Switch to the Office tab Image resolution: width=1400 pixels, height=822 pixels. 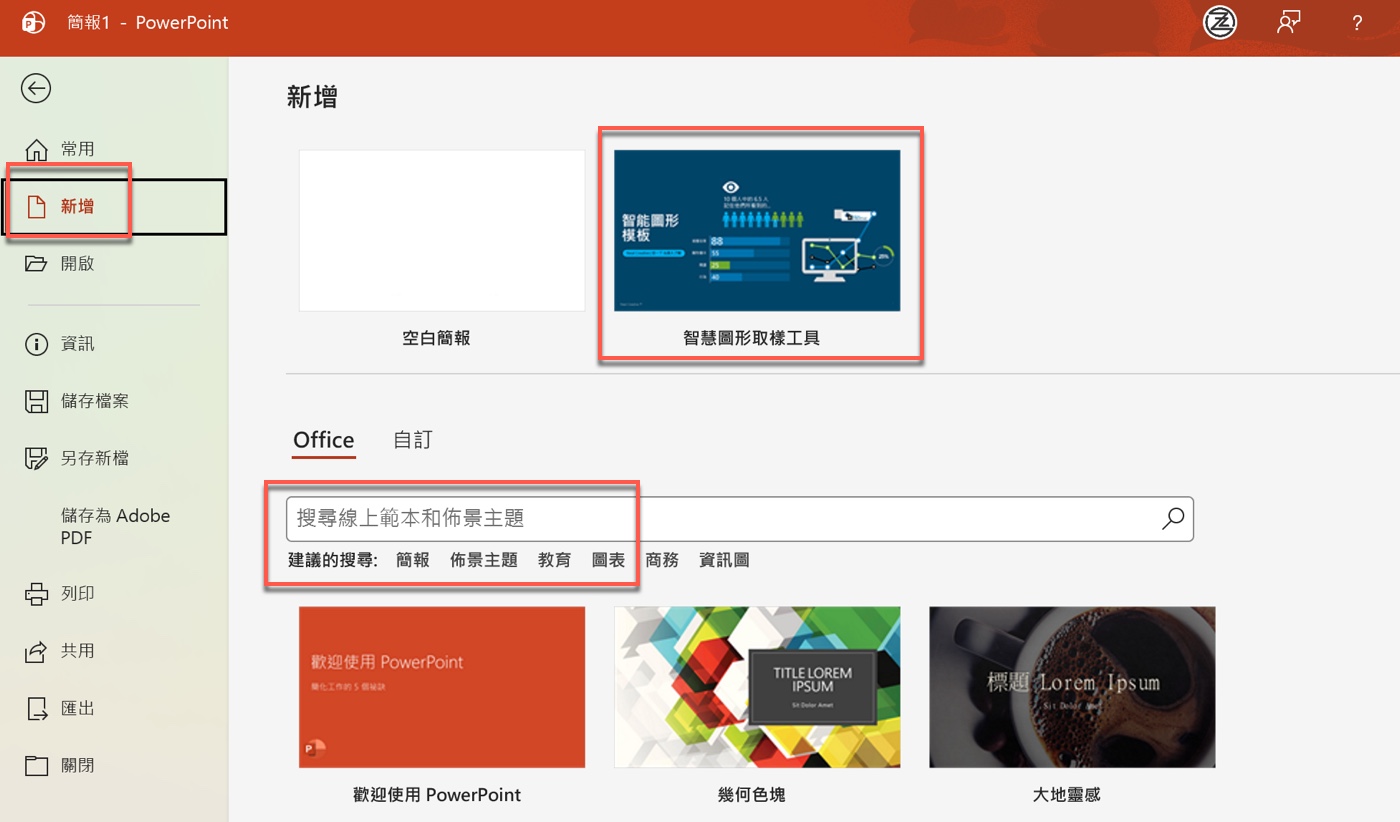point(324,440)
